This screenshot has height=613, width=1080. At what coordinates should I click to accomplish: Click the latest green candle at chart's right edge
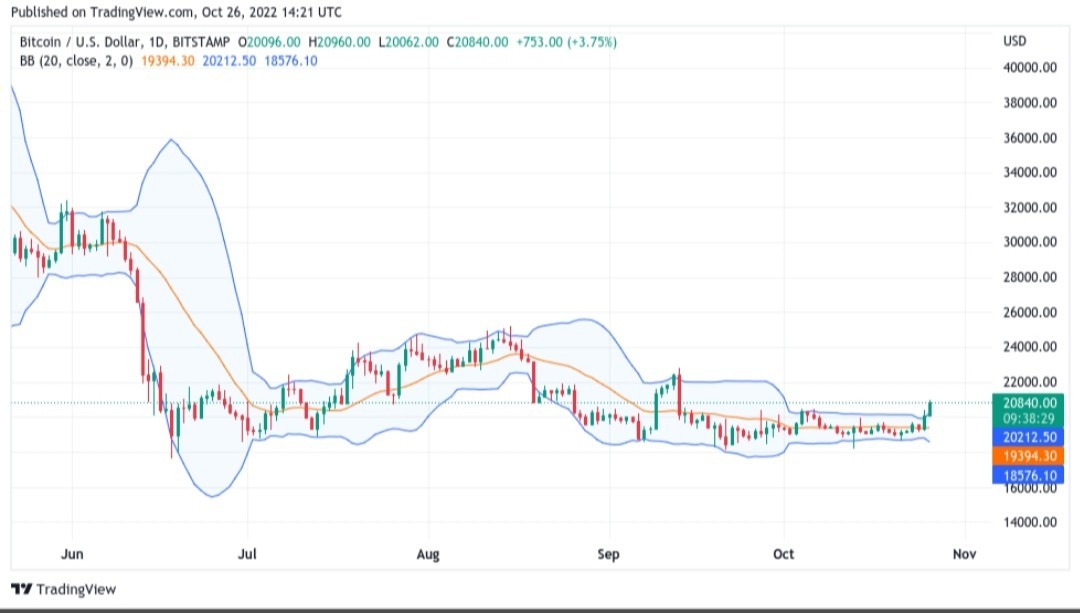(x=930, y=409)
